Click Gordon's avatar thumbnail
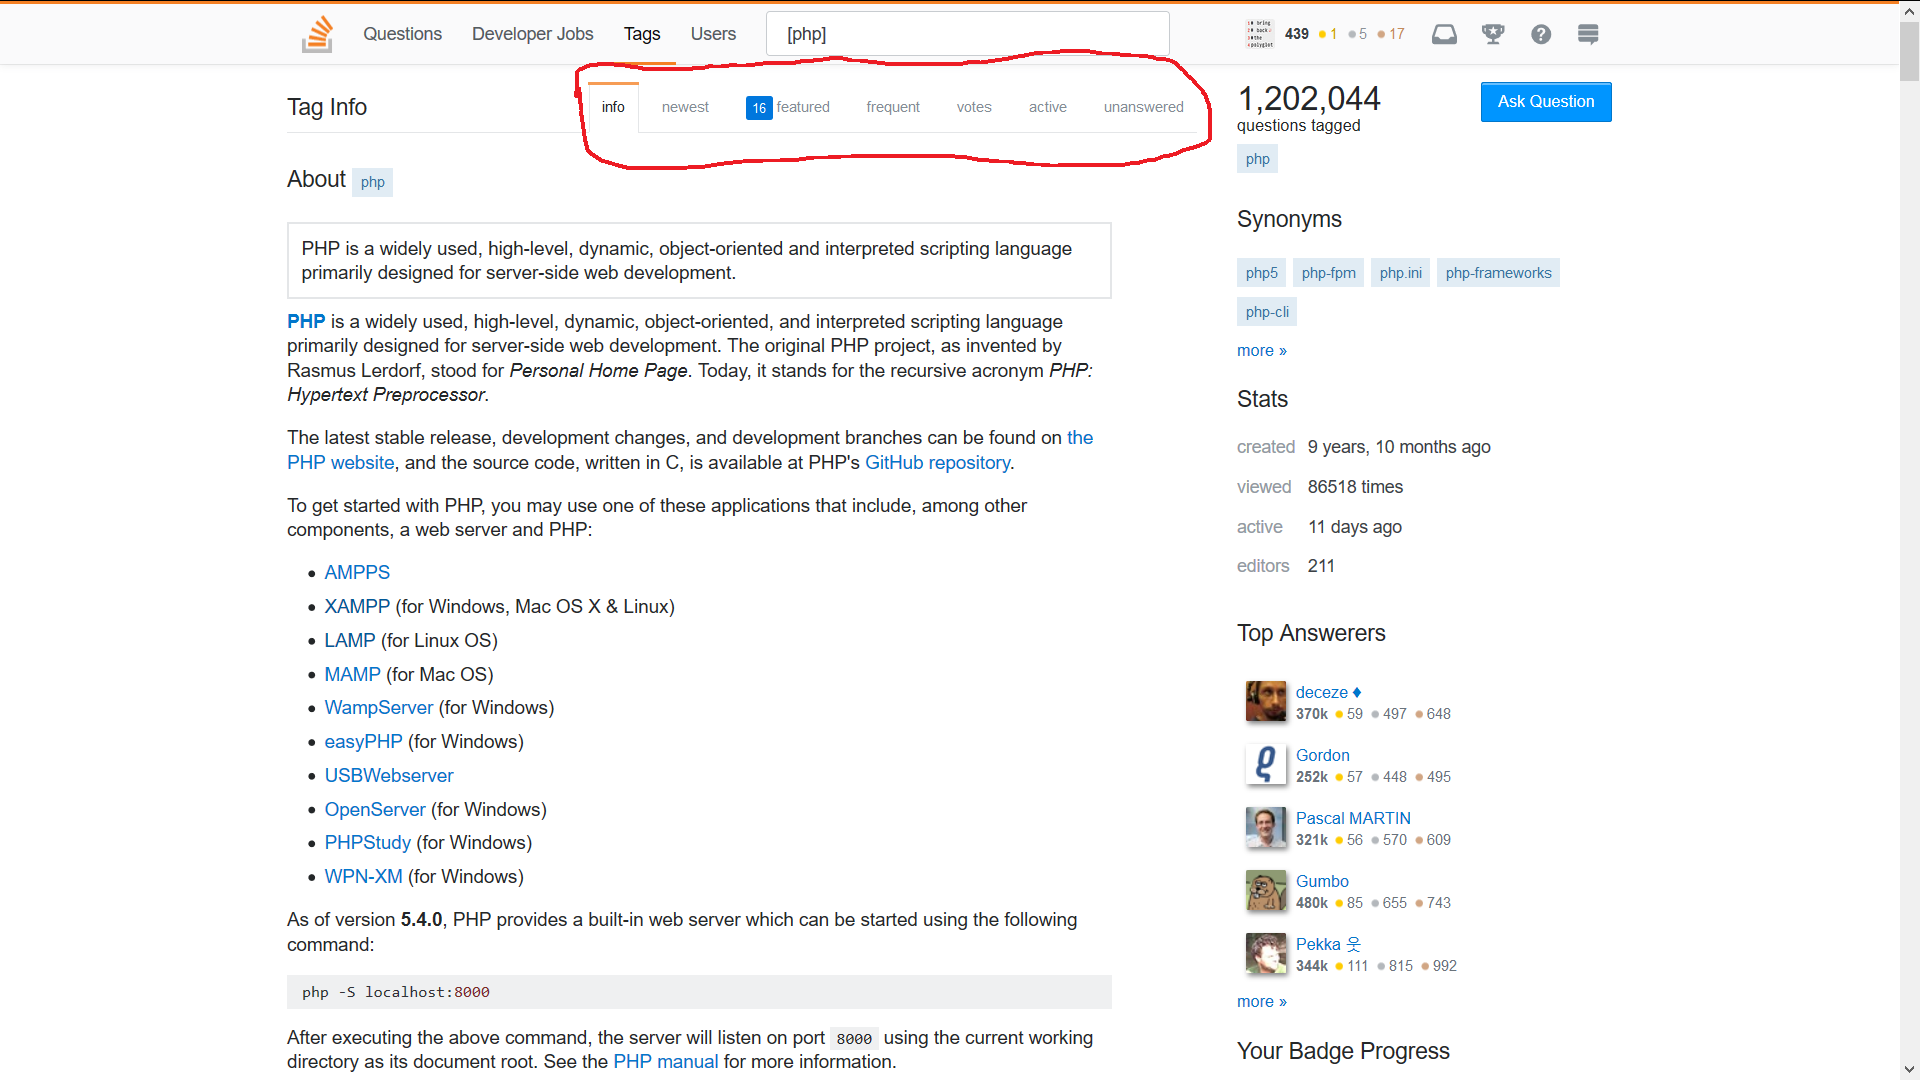Image resolution: width=1920 pixels, height=1080 pixels. point(1266,765)
